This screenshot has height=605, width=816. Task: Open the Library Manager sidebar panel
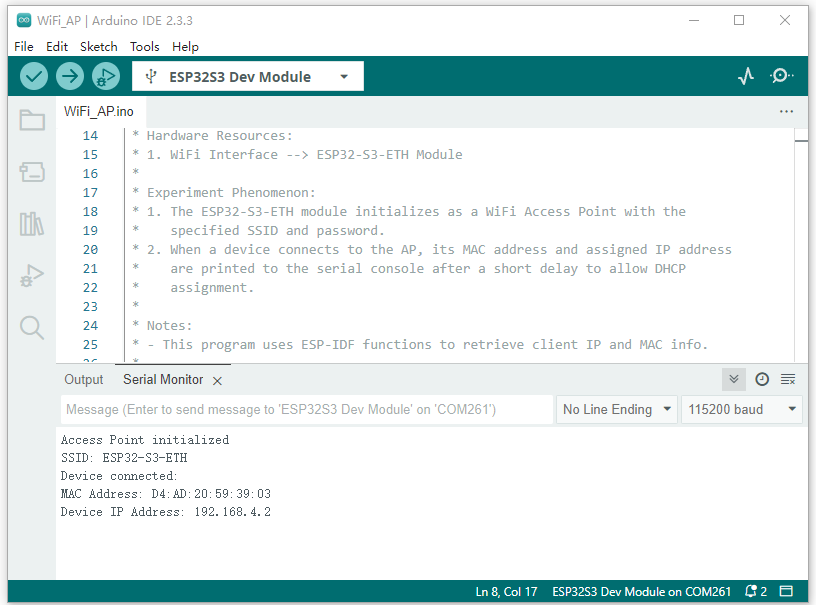[x=32, y=224]
